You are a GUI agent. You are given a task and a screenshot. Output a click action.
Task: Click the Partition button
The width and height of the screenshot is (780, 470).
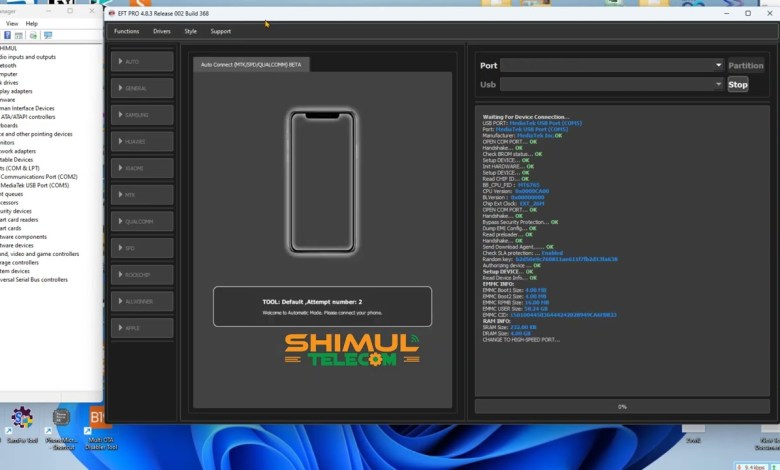point(746,66)
